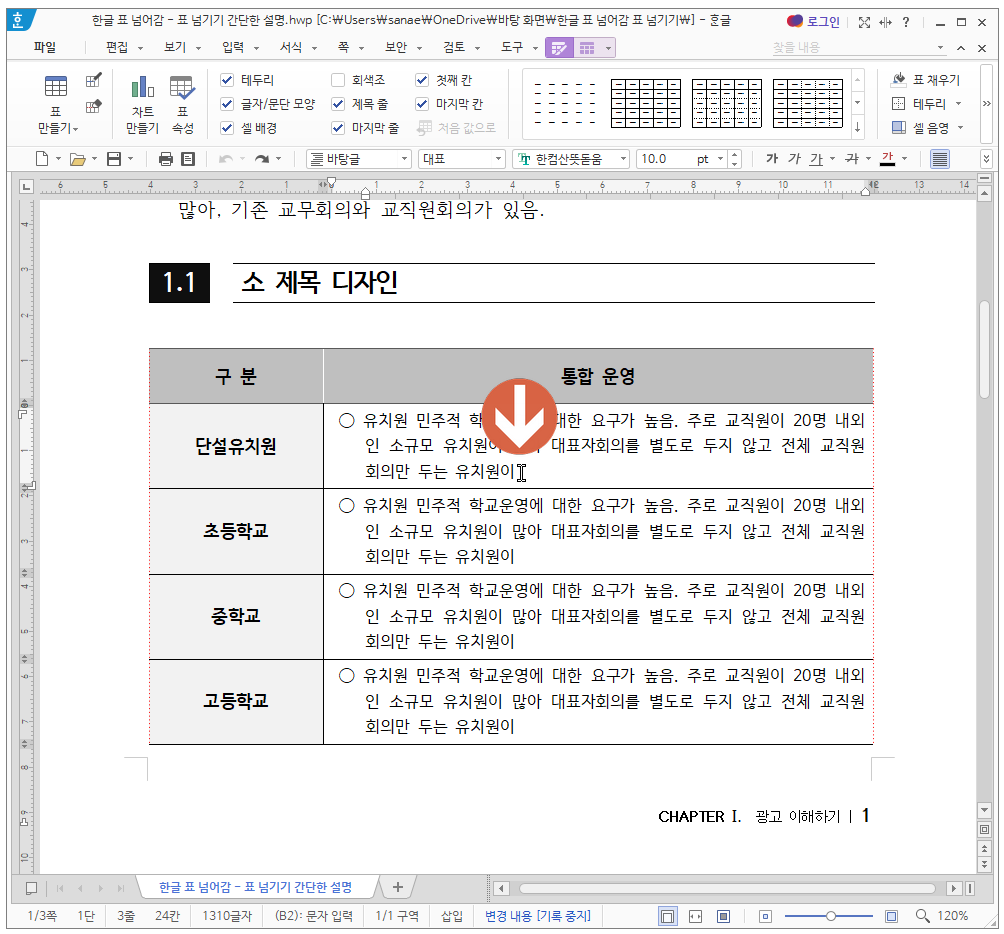The height and width of the screenshot is (934, 1004).
Task: Click 변경 내용 [기록 중지] status
Action: point(538,916)
